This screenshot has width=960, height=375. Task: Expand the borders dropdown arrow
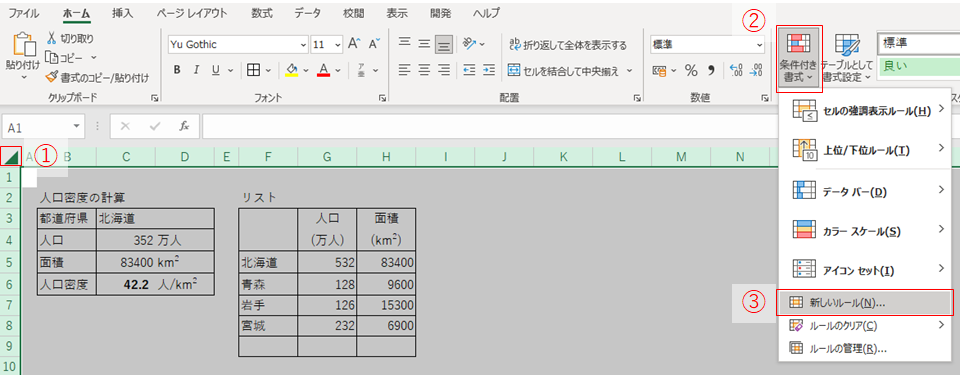(268, 70)
